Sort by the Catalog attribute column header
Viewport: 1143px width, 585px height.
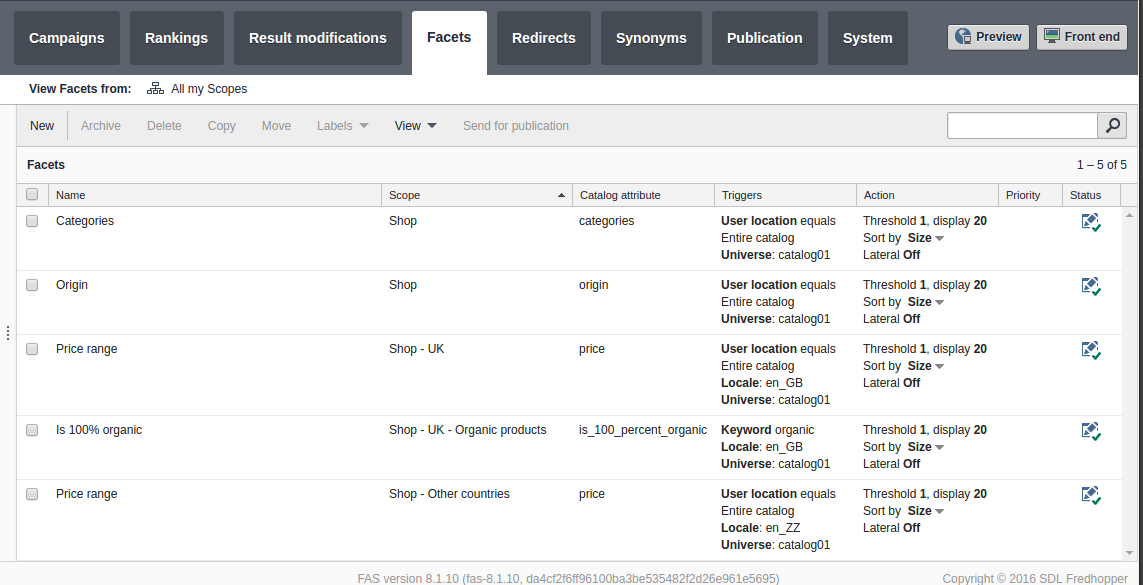643,195
